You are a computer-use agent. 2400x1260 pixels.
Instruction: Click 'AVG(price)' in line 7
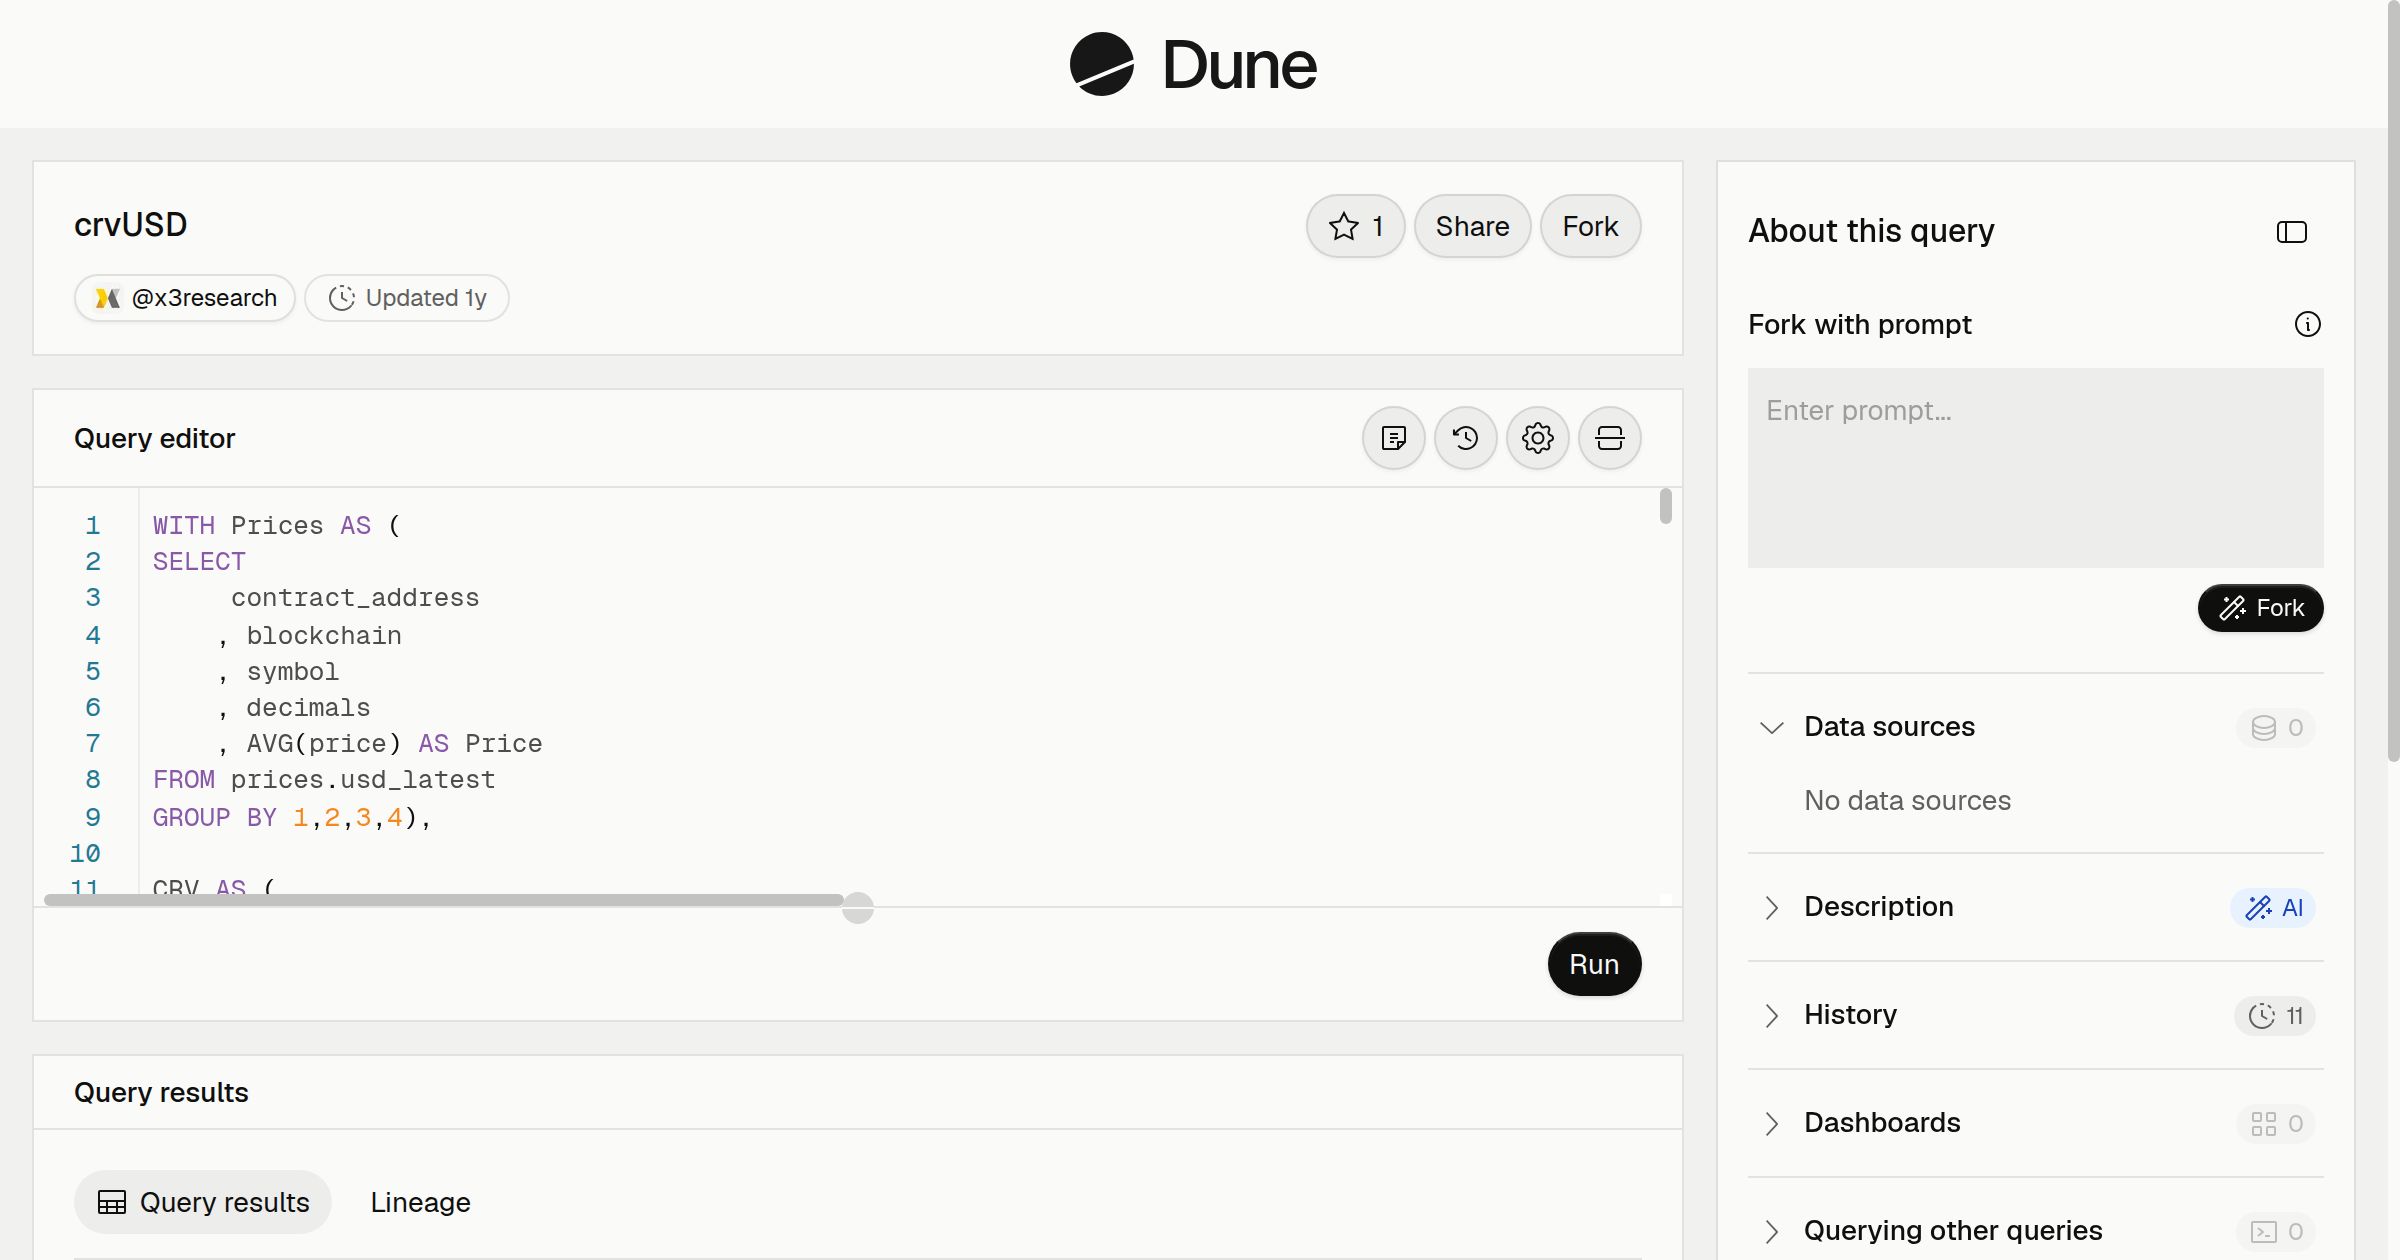(324, 744)
